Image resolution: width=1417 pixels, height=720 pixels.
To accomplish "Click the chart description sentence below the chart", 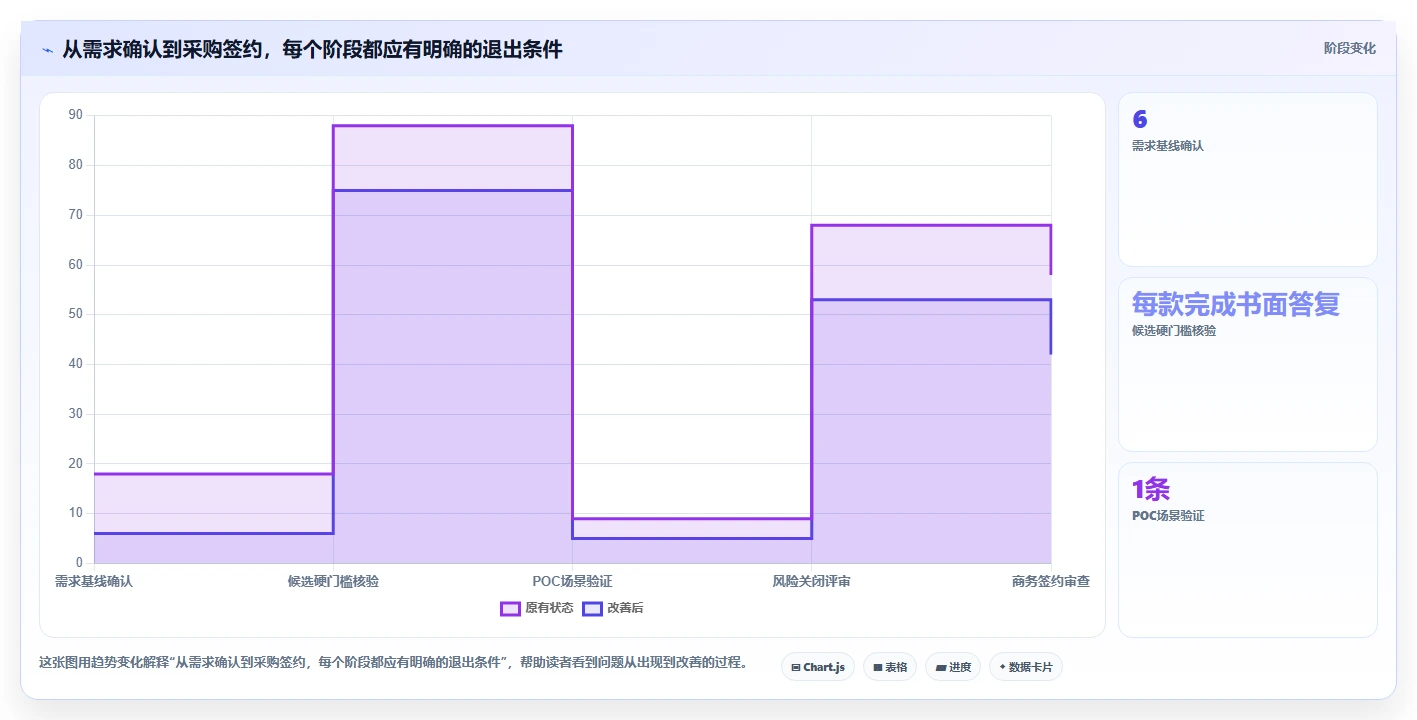I will click(393, 662).
